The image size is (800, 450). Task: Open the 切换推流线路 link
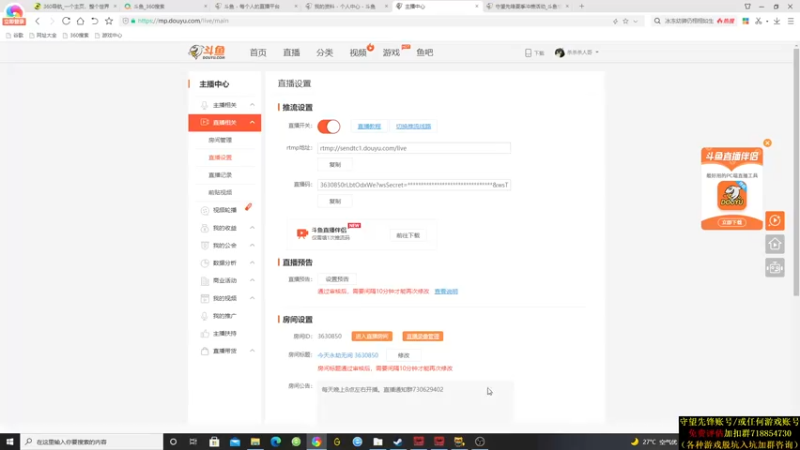click(413, 126)
